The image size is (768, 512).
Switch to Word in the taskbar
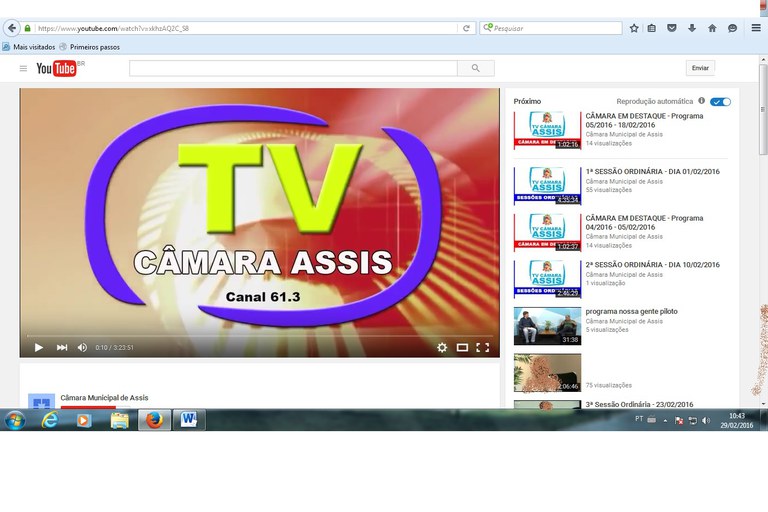(189, 420)
